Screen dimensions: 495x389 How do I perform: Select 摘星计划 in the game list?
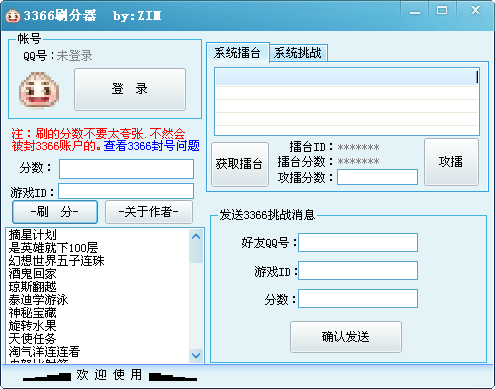(33, 235)
